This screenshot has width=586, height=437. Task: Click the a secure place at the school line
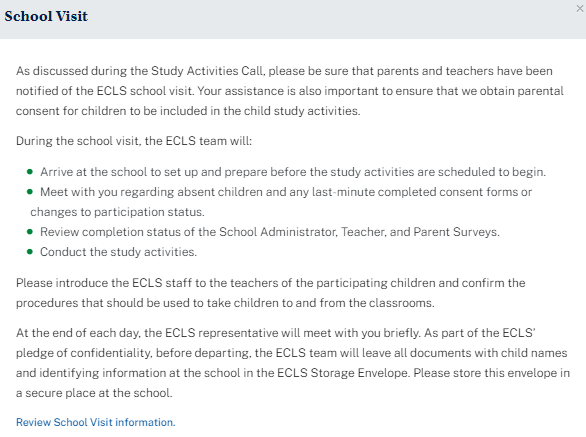click(x=94, y=393)
